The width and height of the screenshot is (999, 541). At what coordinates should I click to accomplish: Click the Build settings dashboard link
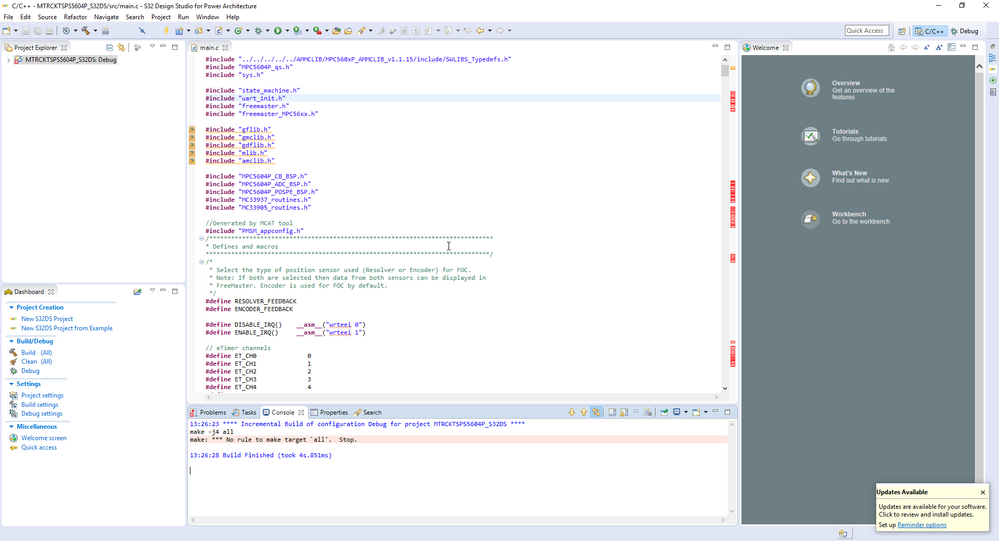pos(40,405)
